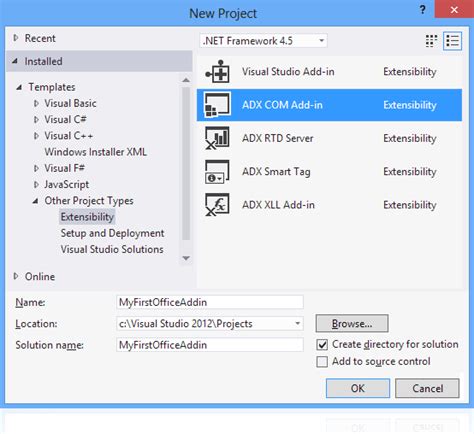Select the ADX RTD Server template name
The width and height of the screenshot is (474, 434).
pyautogui.click(x=278, y=138)
